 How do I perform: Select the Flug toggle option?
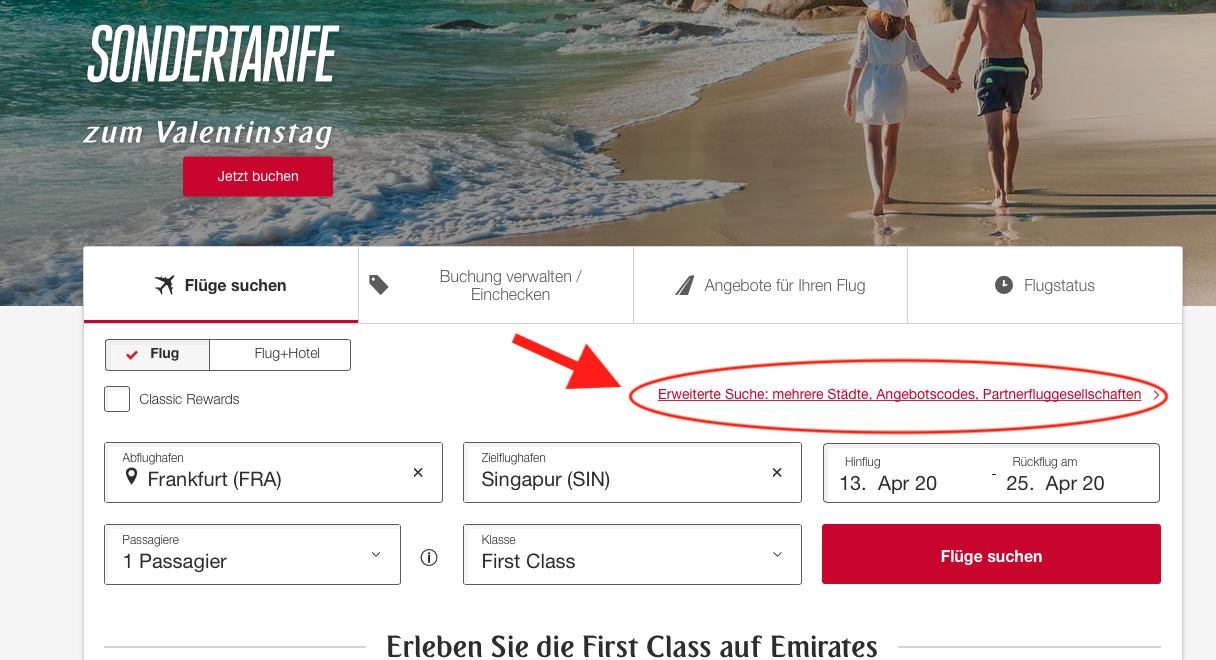(x=157, y=354)
